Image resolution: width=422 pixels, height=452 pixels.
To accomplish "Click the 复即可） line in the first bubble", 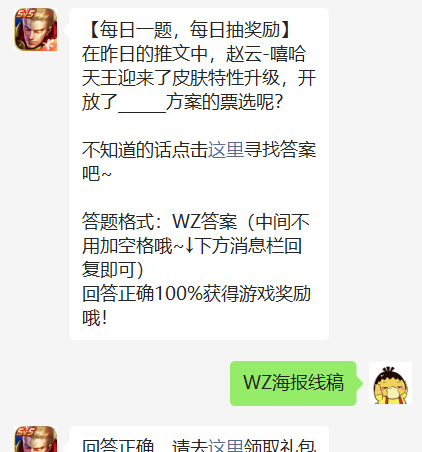I will [x=113, y=270].
